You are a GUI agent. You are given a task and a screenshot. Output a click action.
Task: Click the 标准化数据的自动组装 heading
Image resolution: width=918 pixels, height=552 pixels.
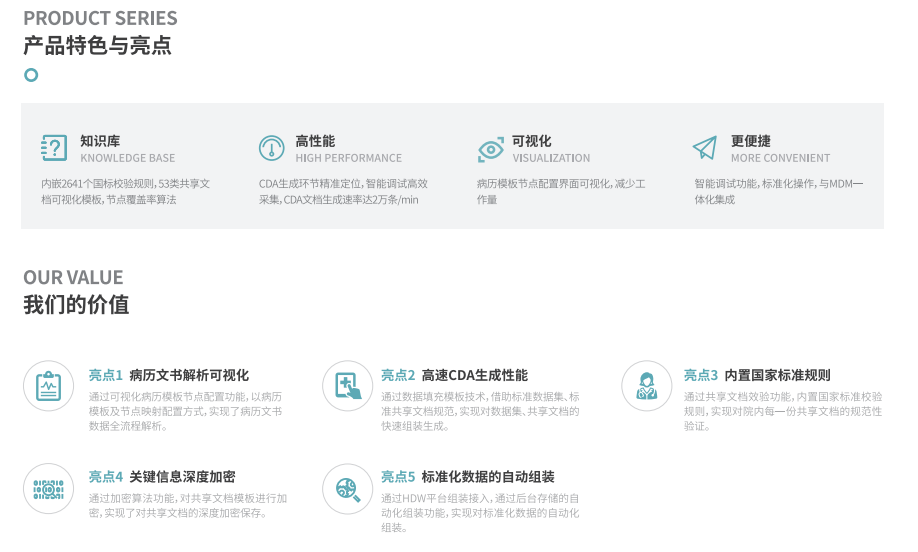(488, 476)
